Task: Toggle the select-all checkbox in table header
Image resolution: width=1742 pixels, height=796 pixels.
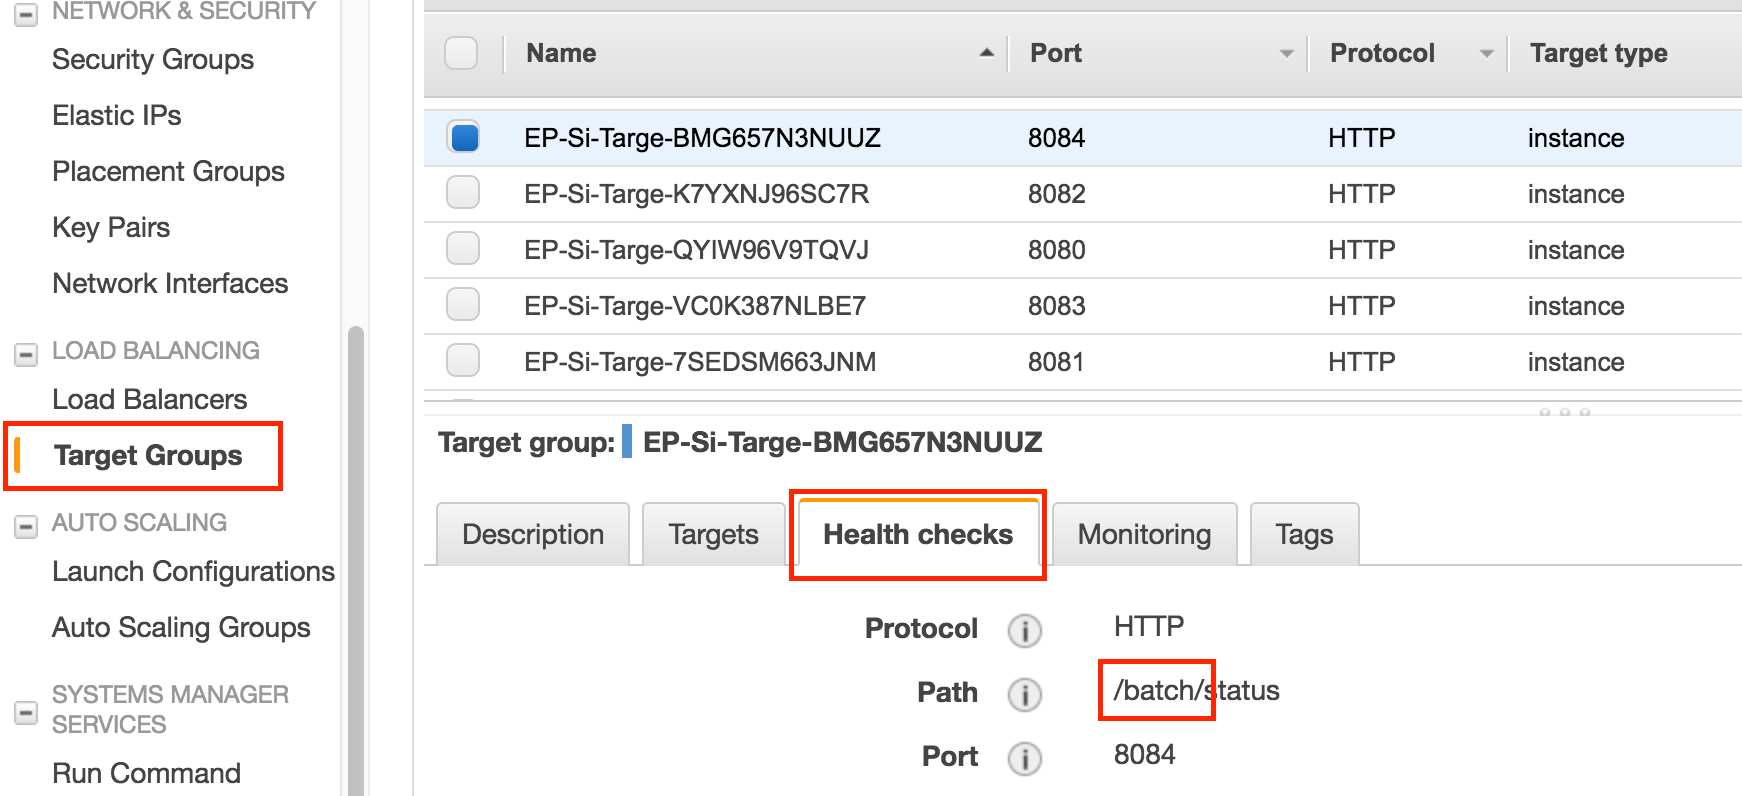Action: [x=461, y=53]
